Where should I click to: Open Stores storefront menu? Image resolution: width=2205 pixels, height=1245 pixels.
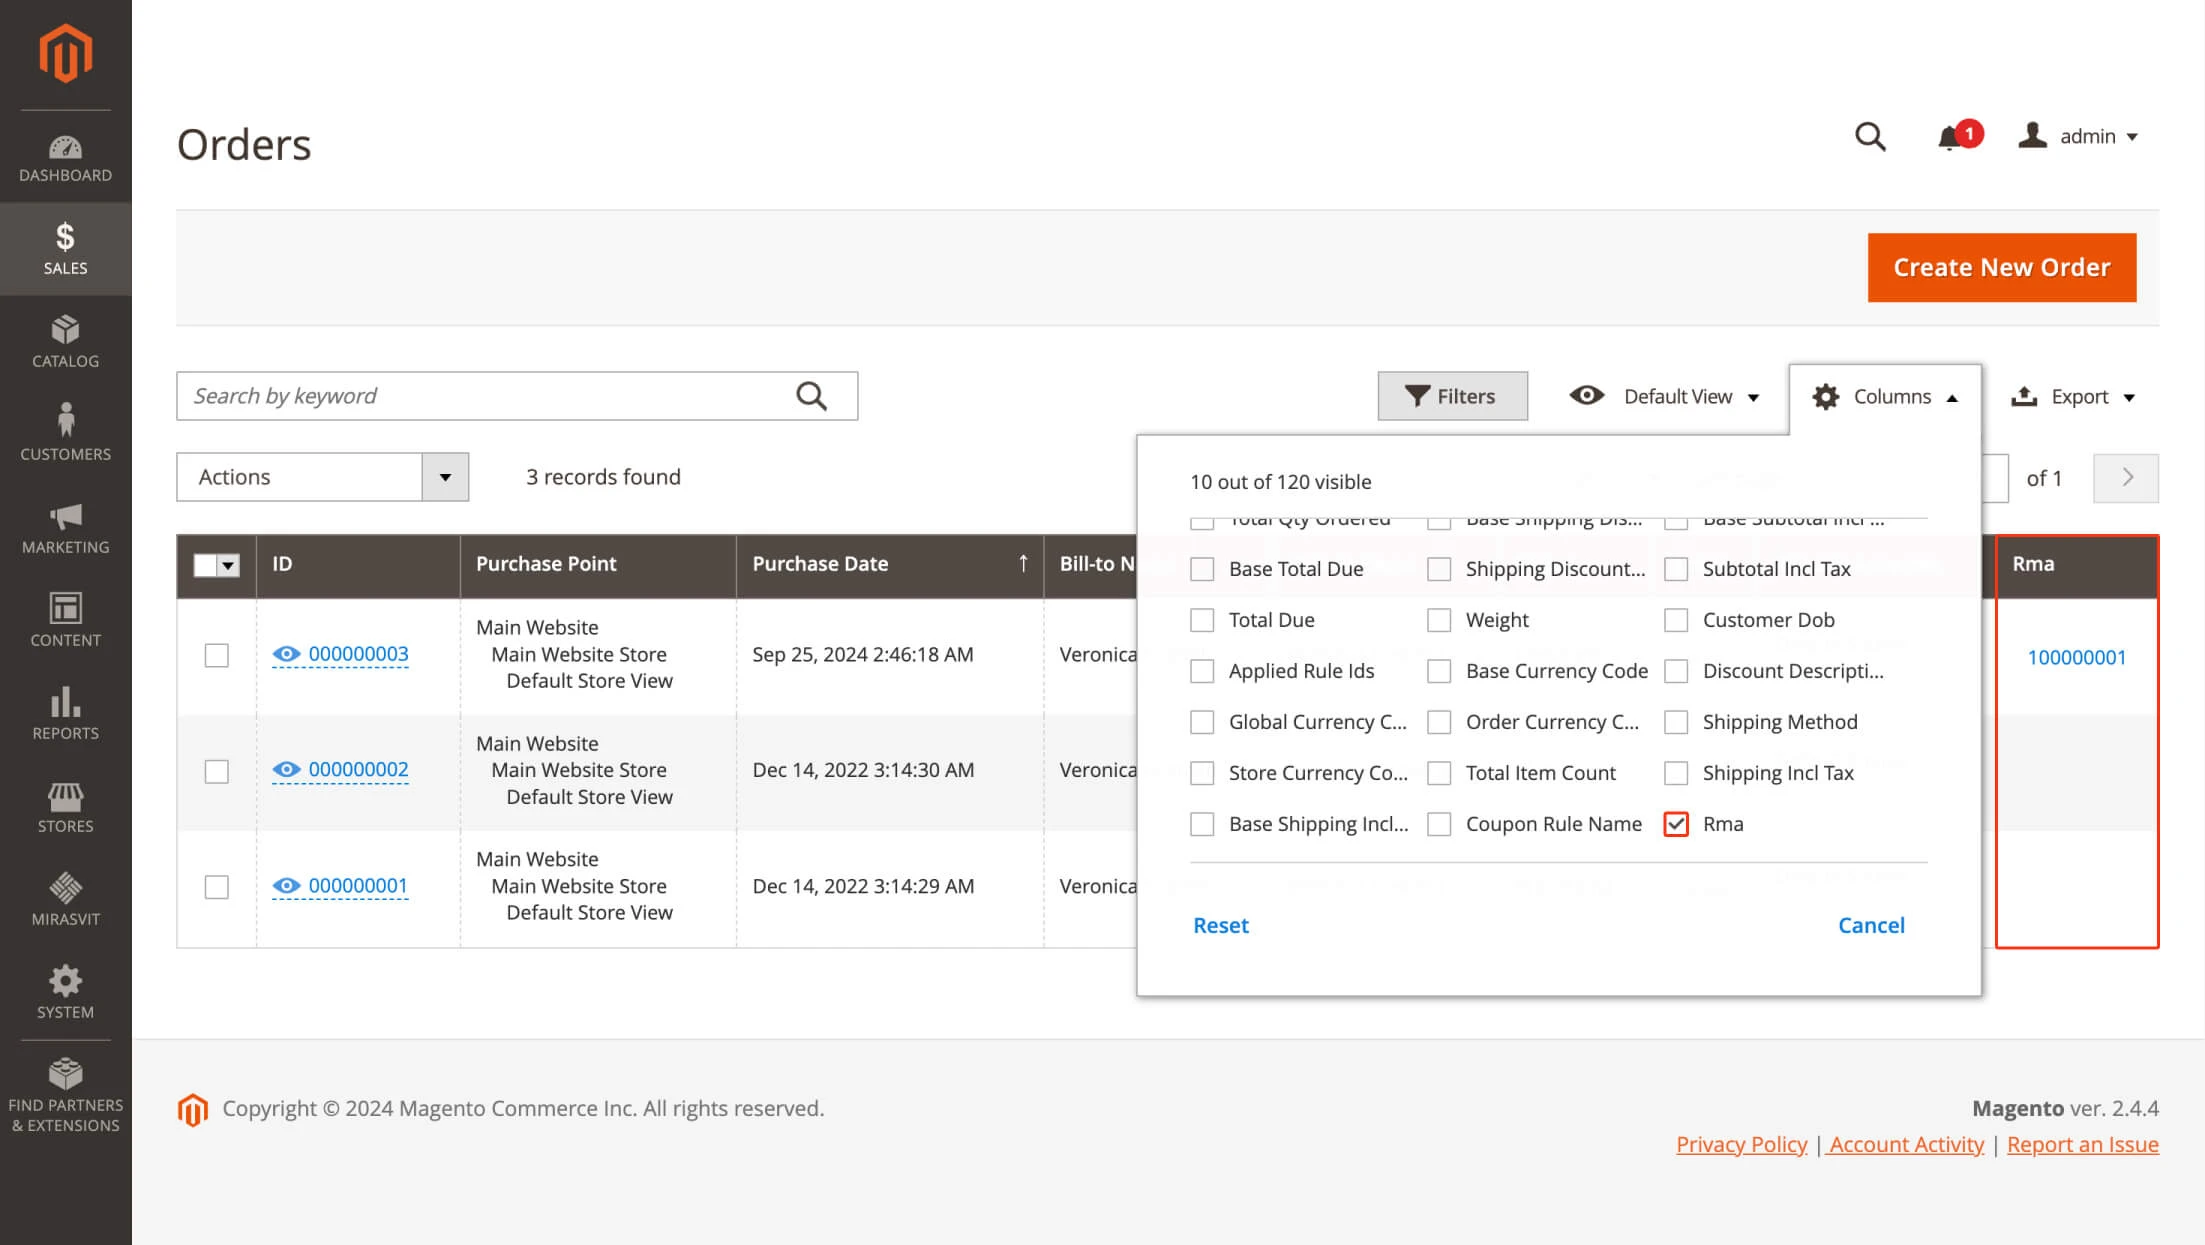[x=65, y=807]
